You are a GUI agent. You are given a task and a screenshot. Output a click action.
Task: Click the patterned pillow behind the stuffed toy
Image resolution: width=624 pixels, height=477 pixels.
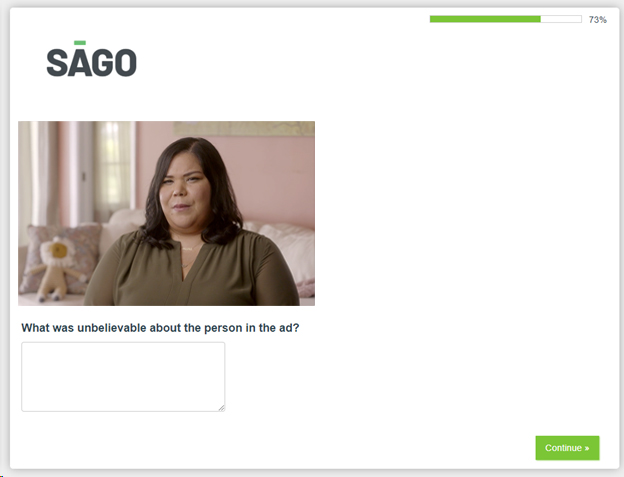(x=64, y=255)
